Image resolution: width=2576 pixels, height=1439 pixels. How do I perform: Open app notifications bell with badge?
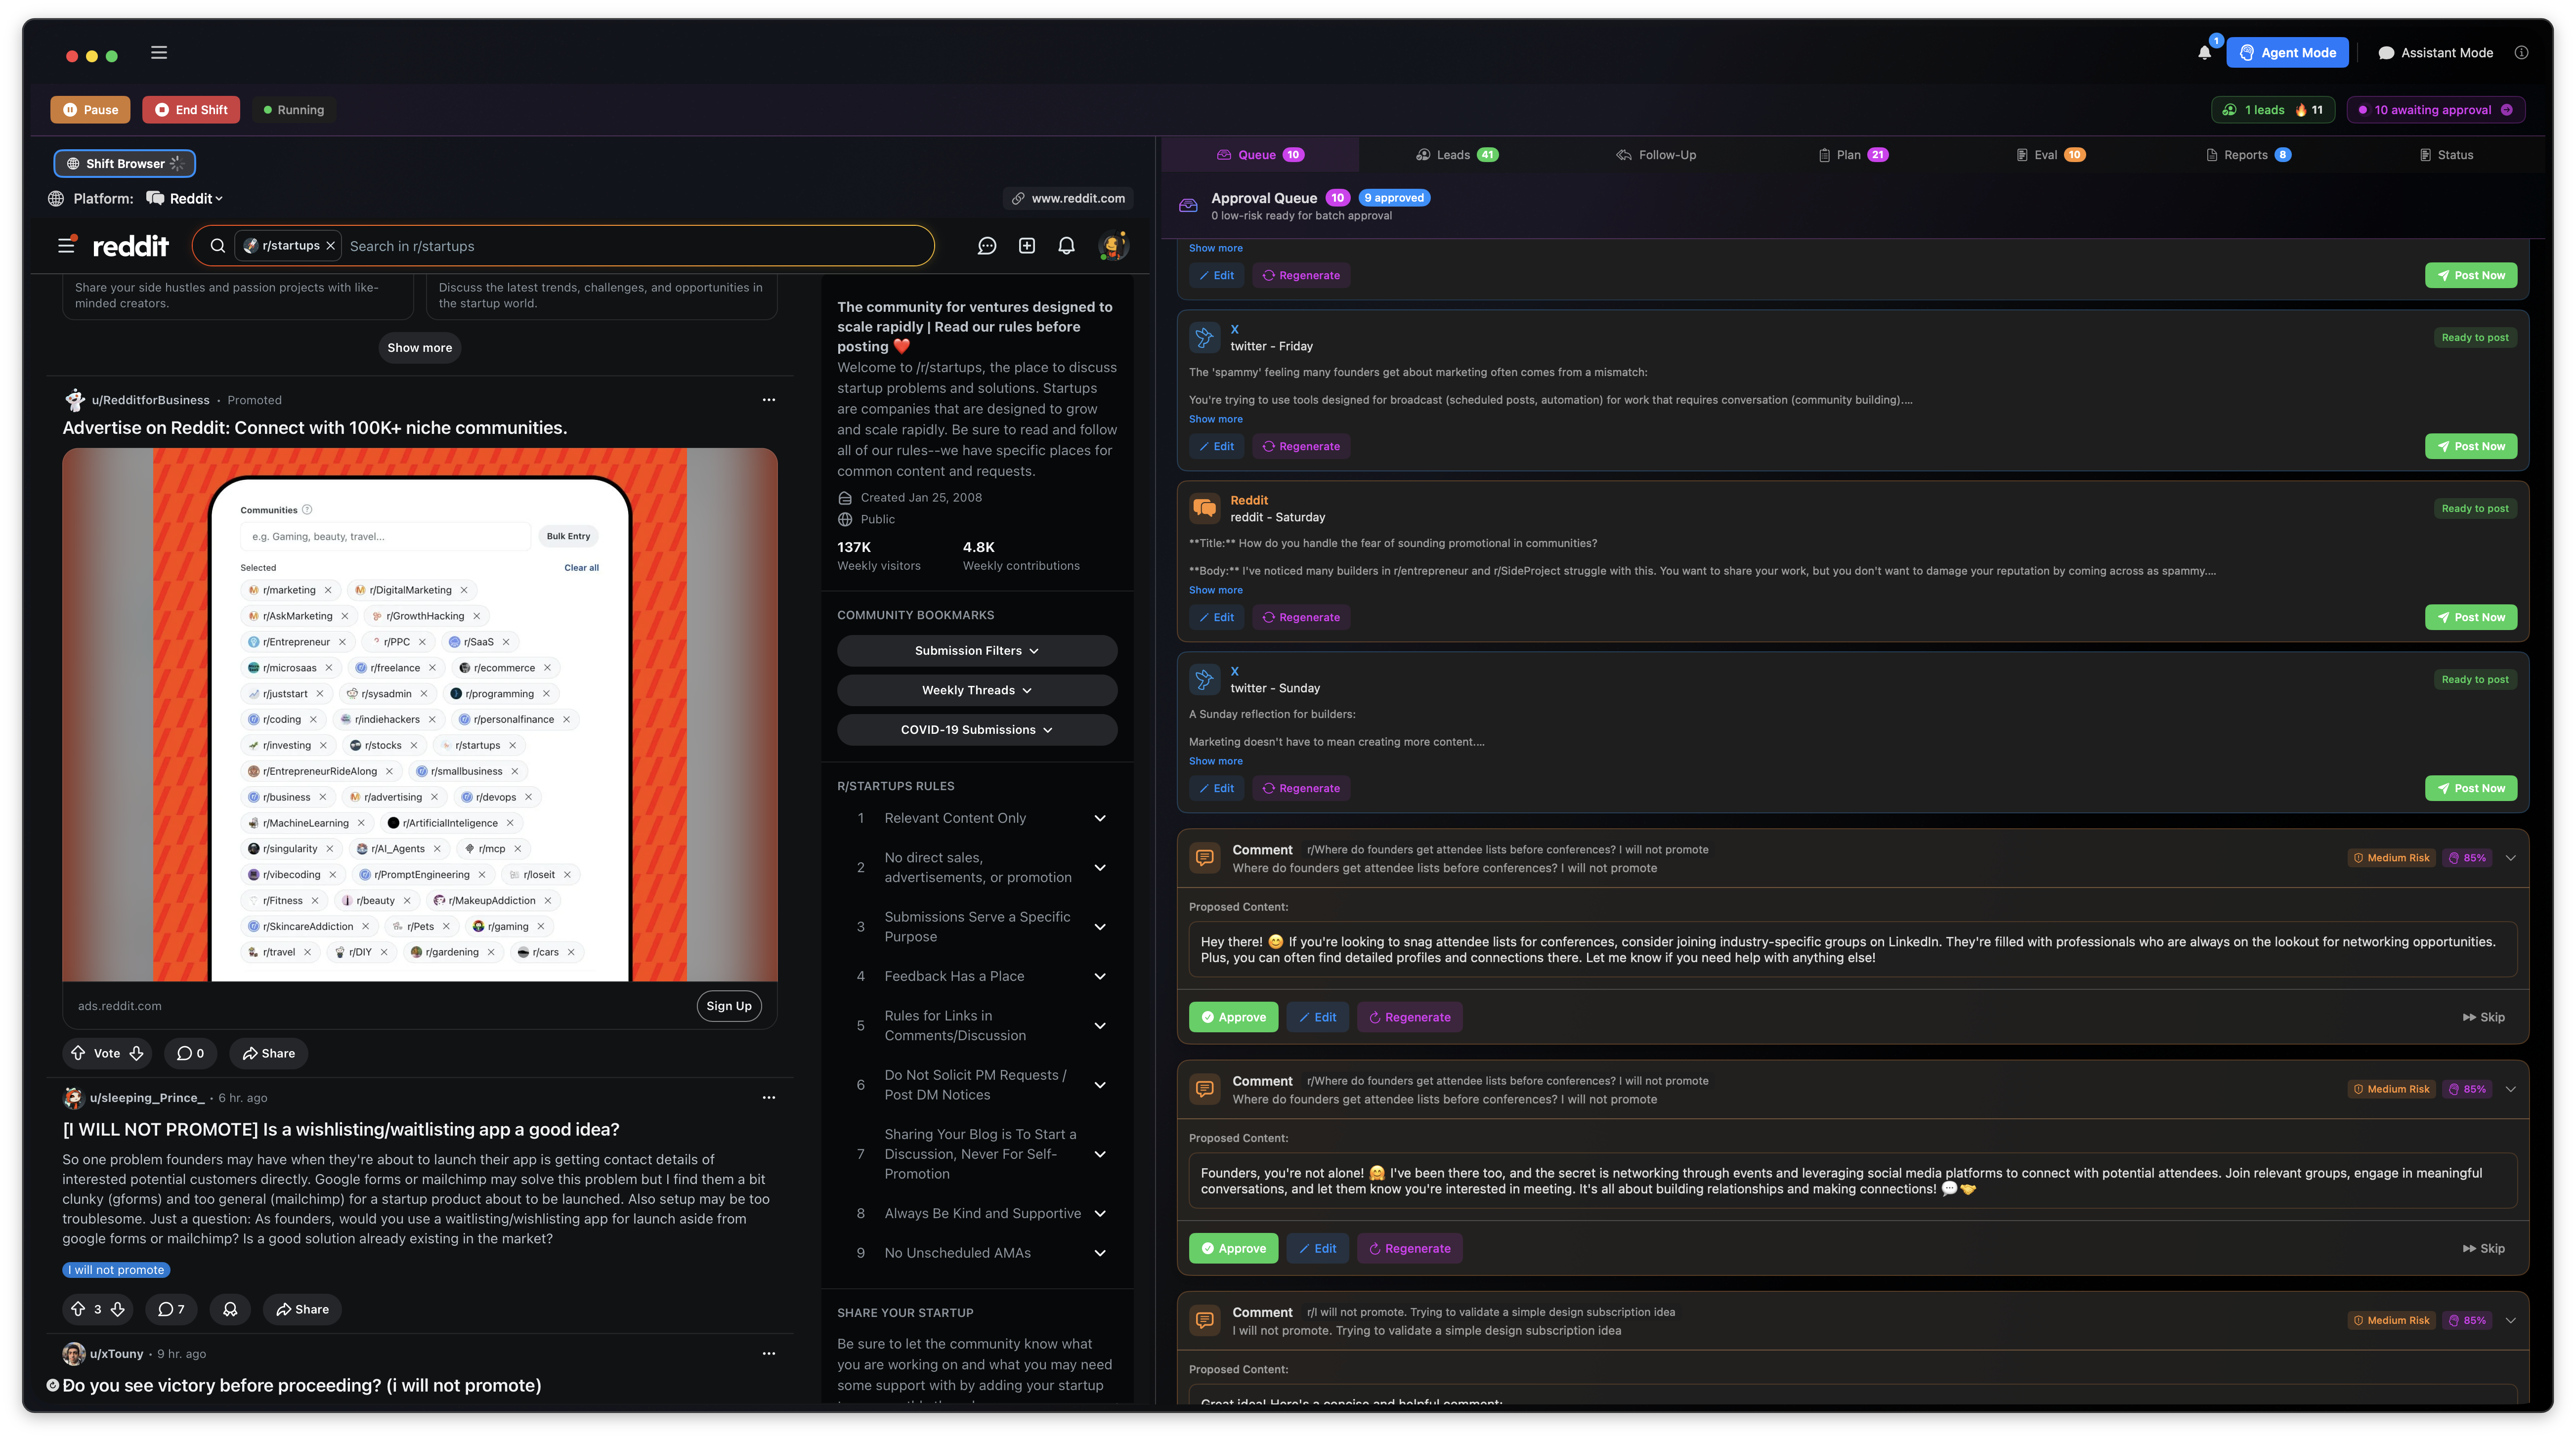2205,52
